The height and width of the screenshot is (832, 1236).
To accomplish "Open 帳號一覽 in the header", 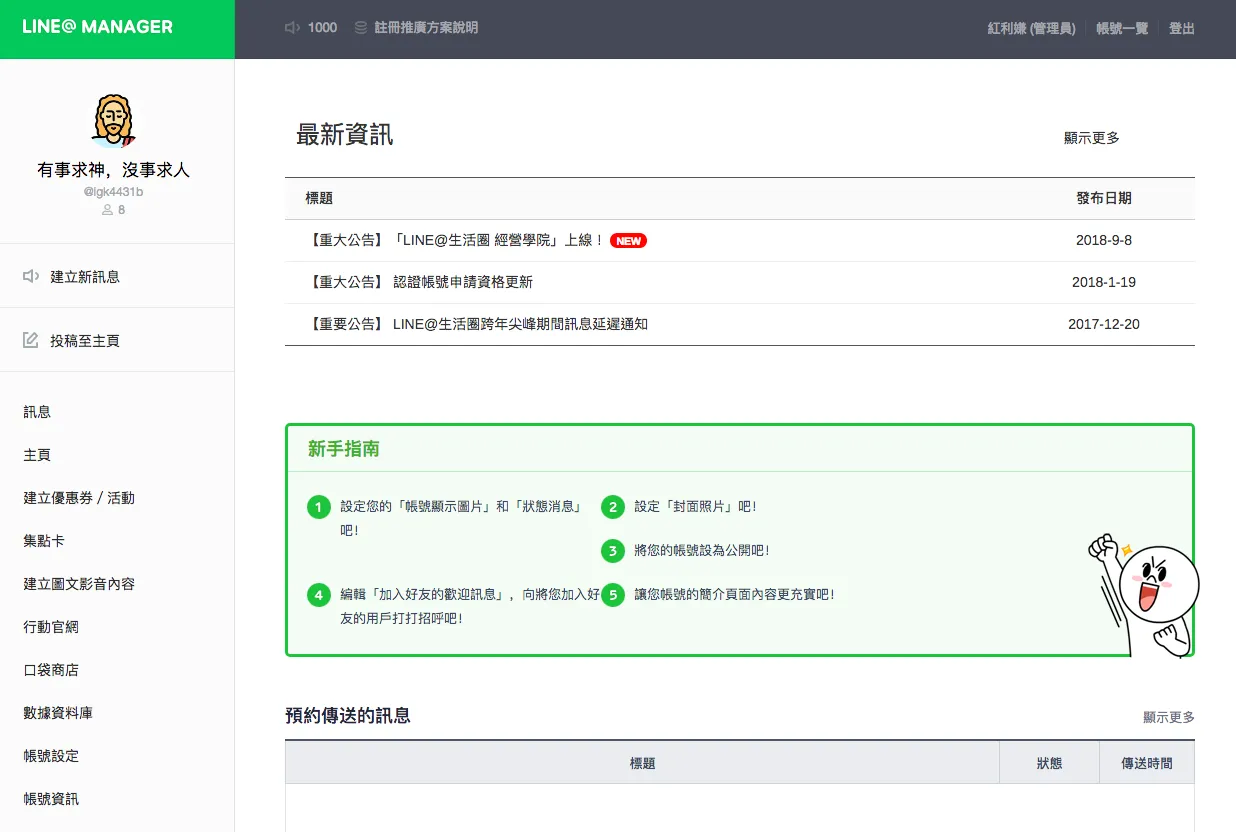I will 1122,28.
